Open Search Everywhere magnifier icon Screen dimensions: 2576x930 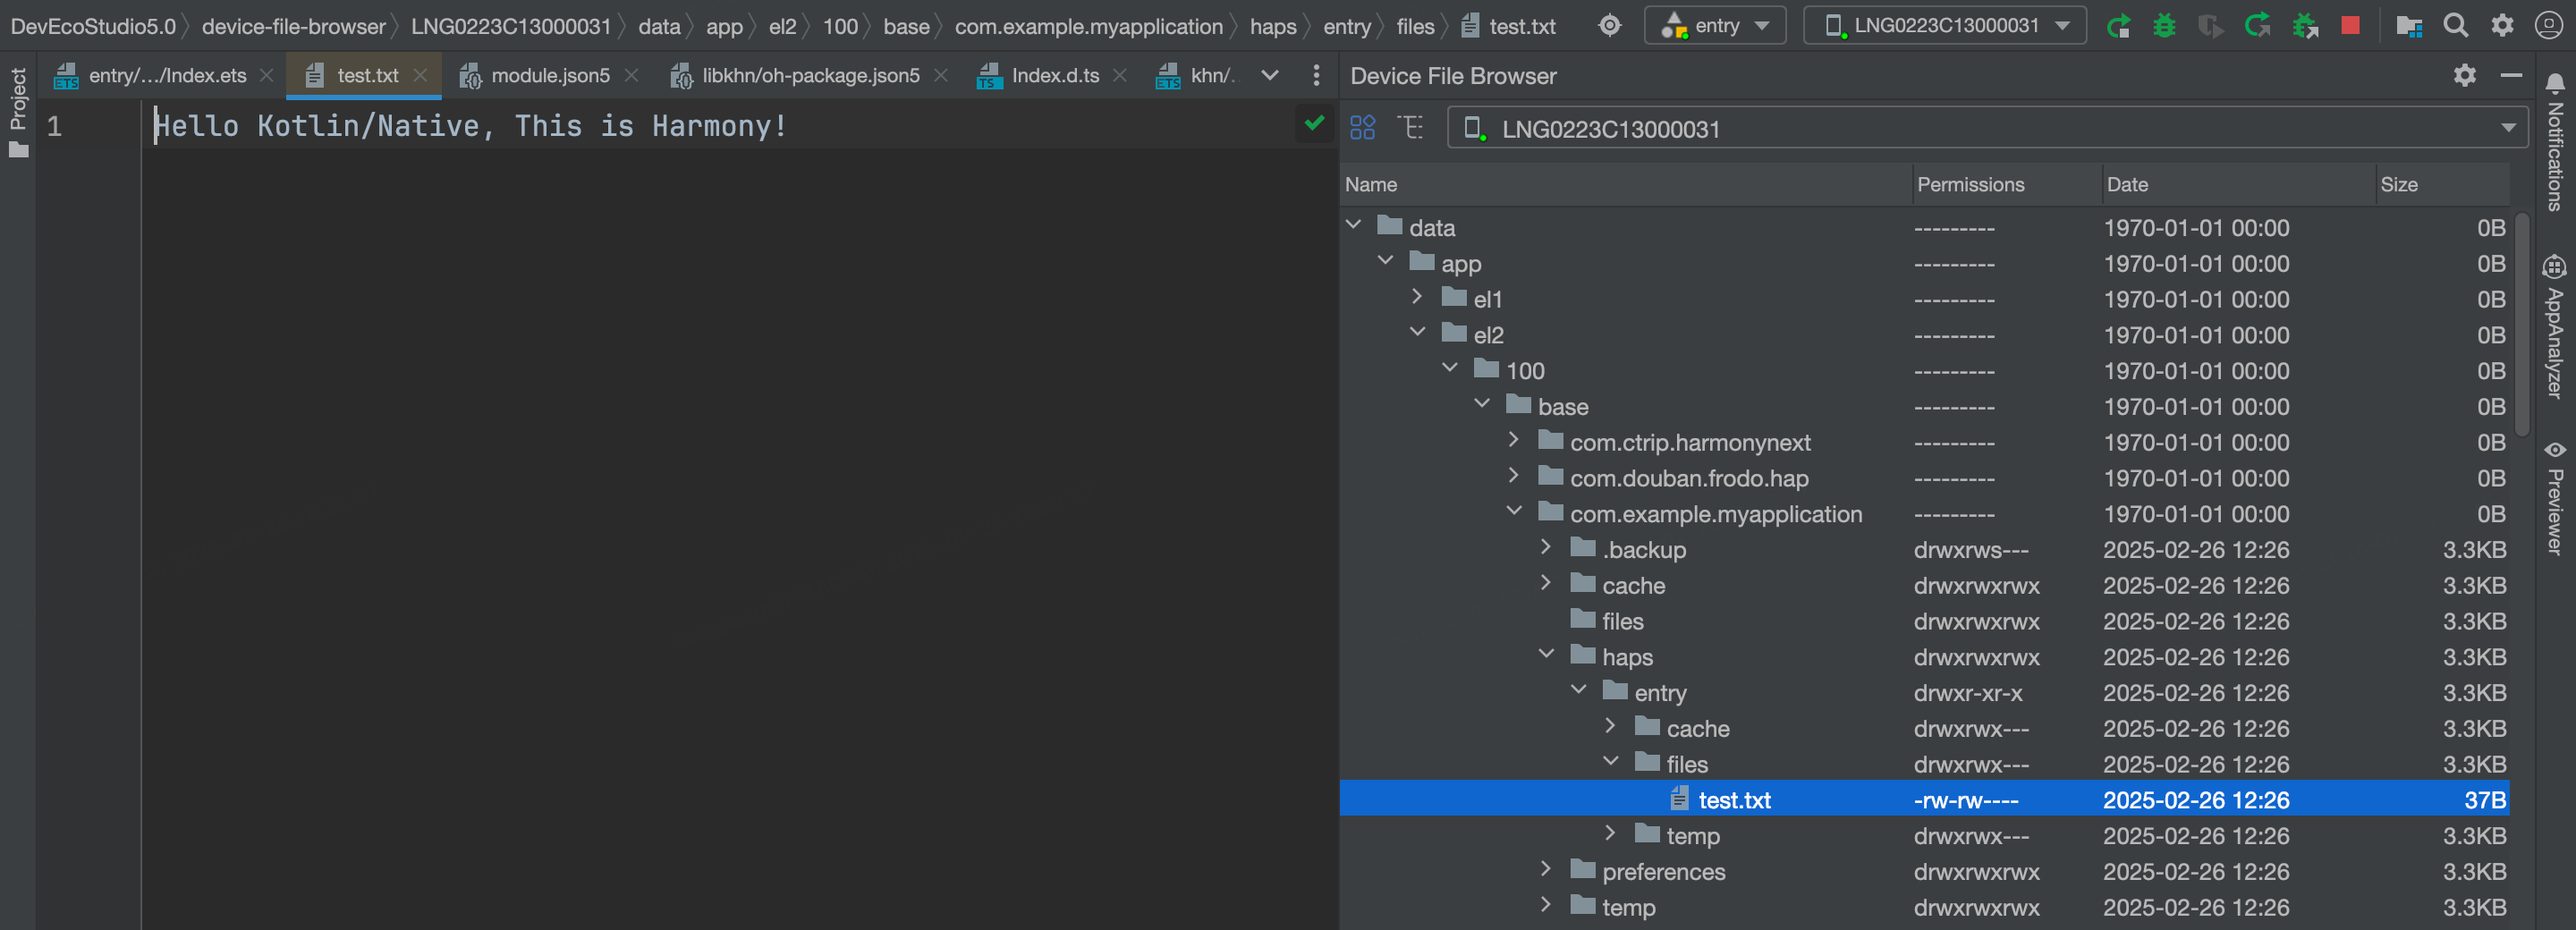click(2456, 26)
